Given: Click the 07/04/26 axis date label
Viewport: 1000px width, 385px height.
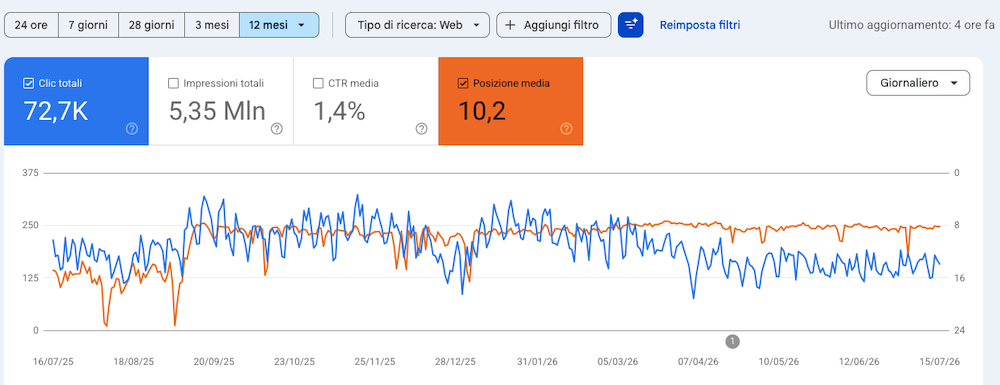Looking at the screenshot, I should click(x=698, y=361).
